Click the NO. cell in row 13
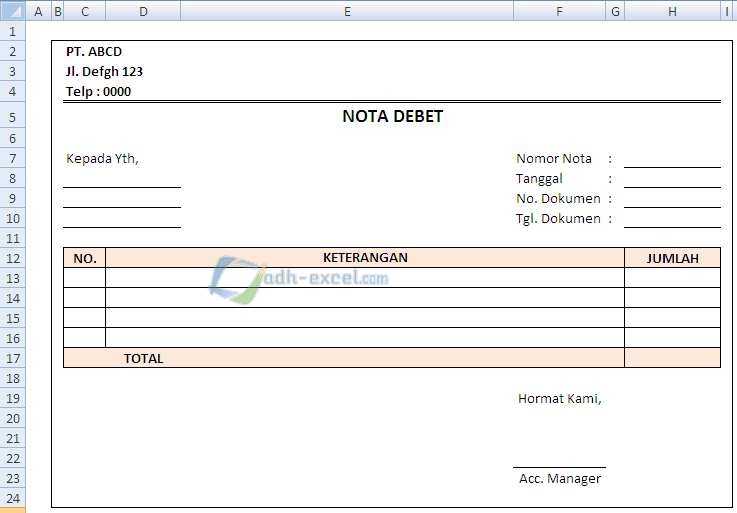This screenshot has height=513, width=737. tap(85, 278)
